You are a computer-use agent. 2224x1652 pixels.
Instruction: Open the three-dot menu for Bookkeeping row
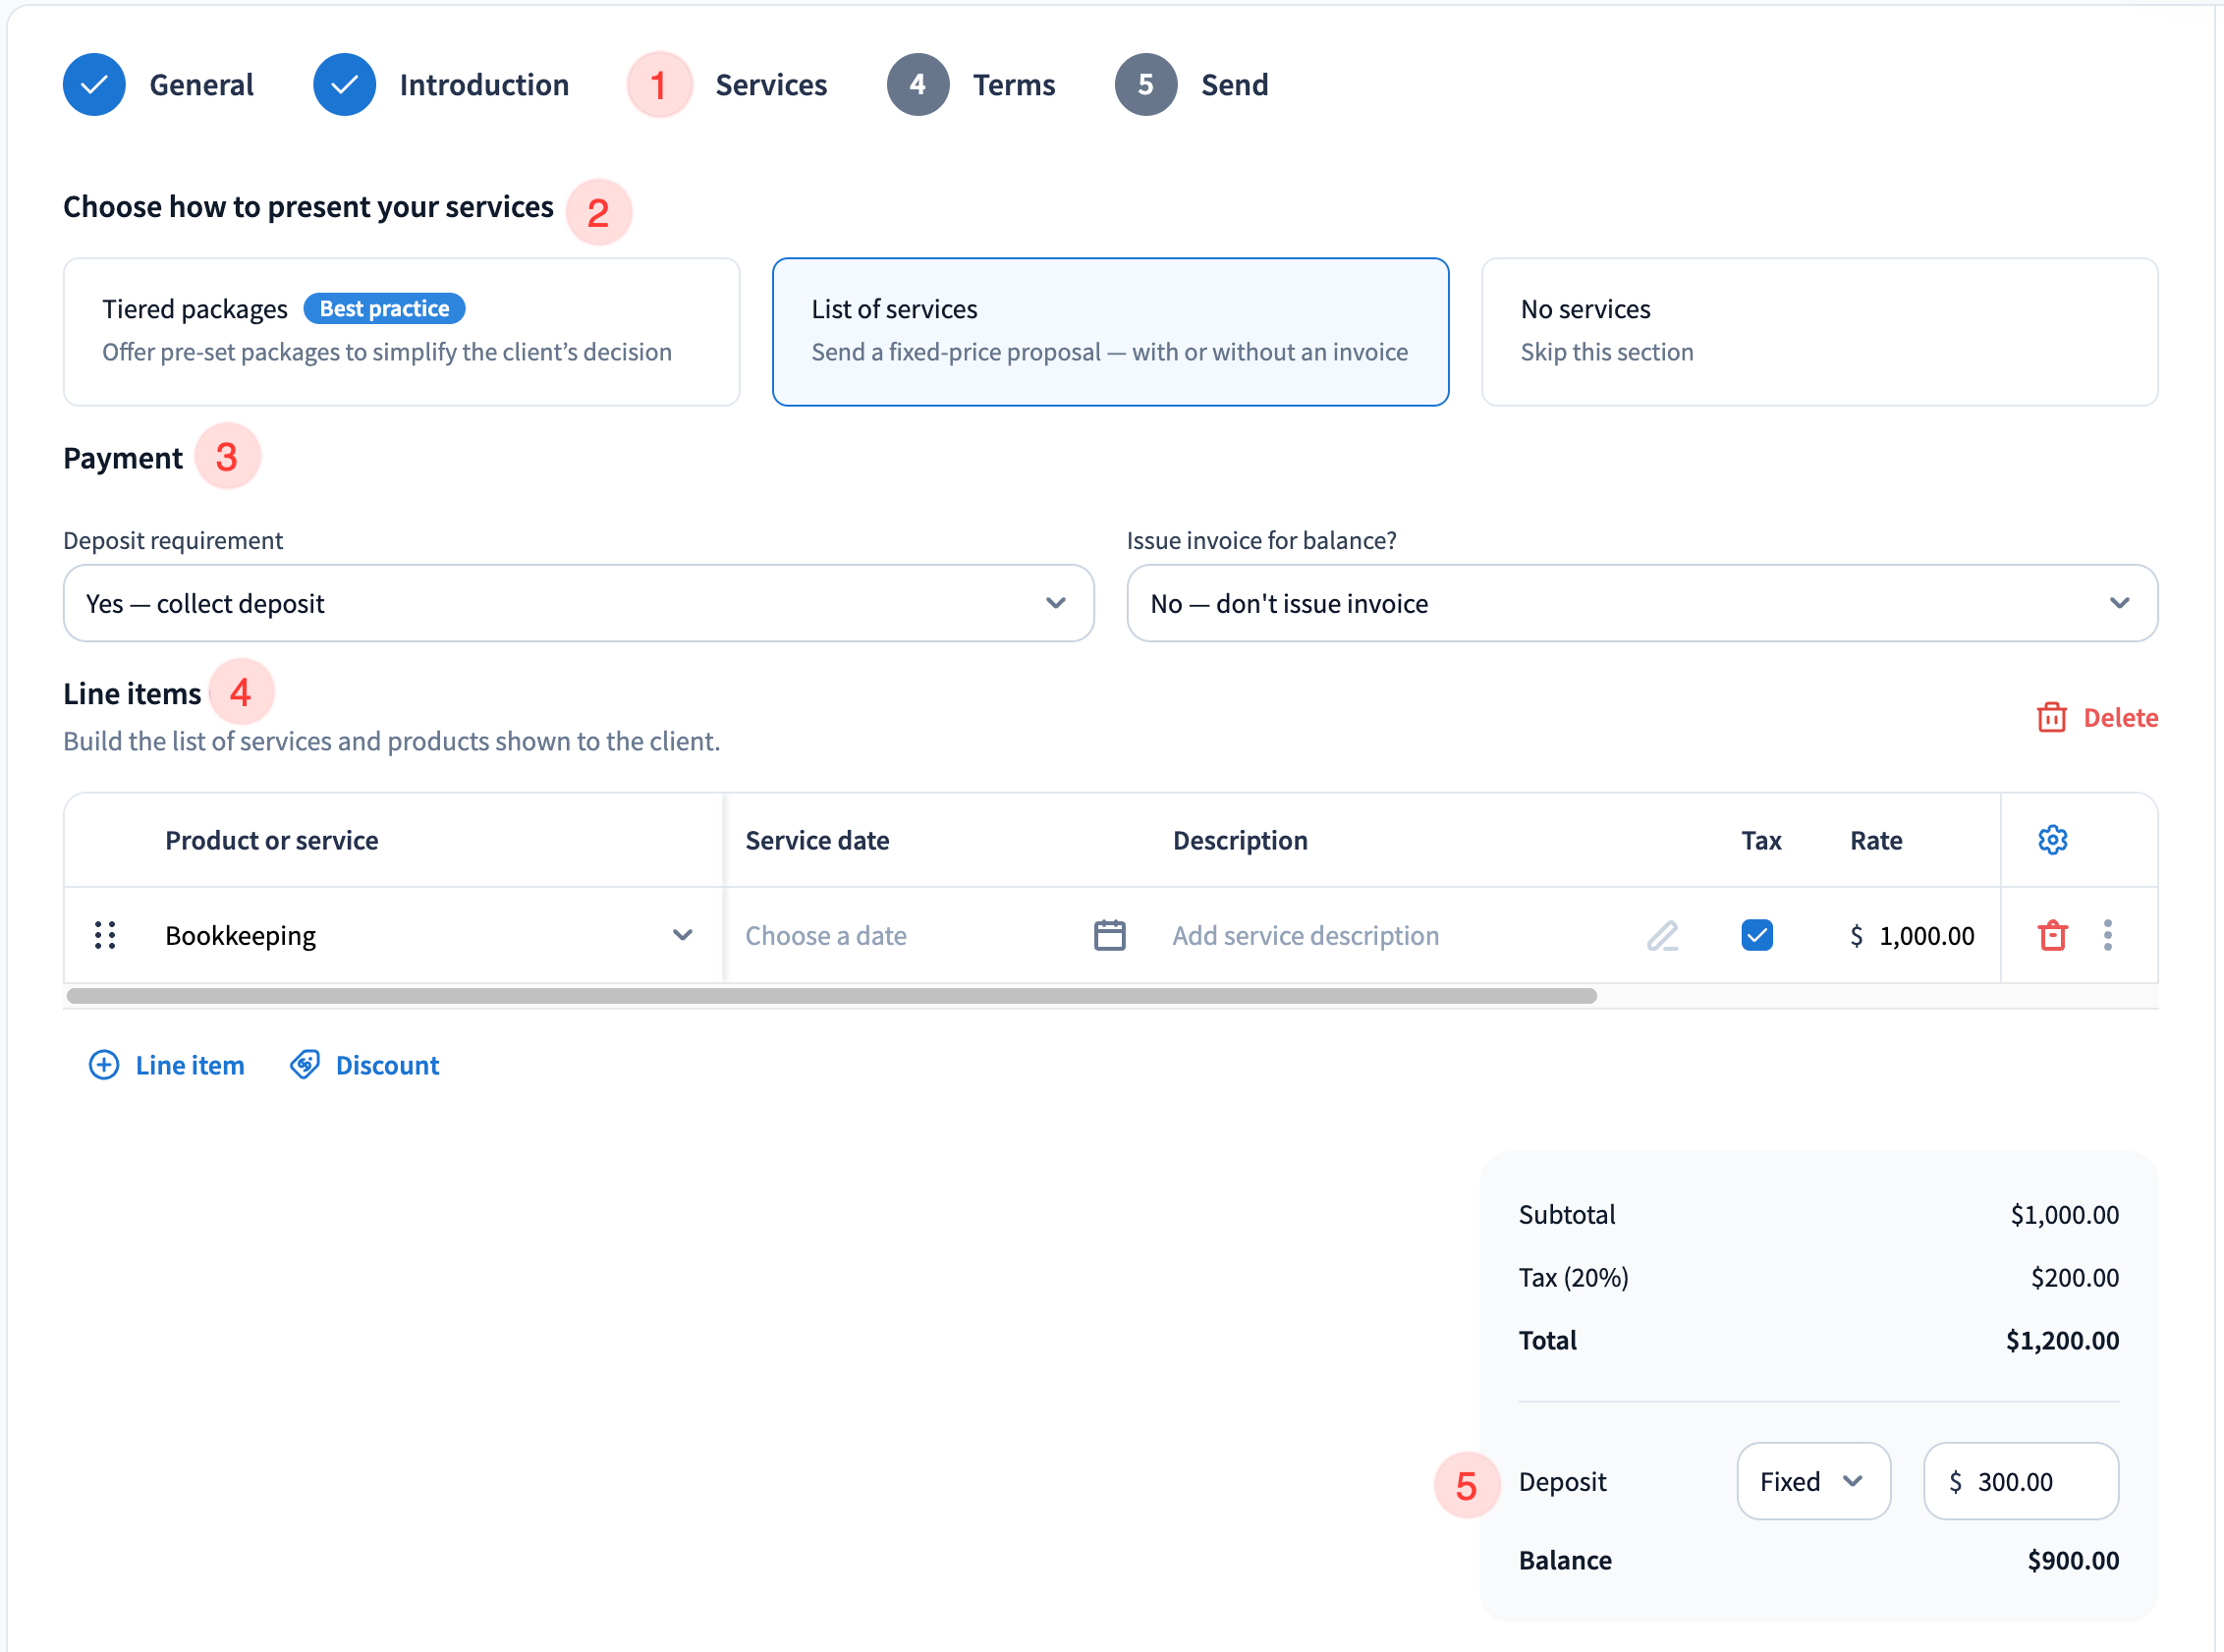click(x=2108, y=935)
